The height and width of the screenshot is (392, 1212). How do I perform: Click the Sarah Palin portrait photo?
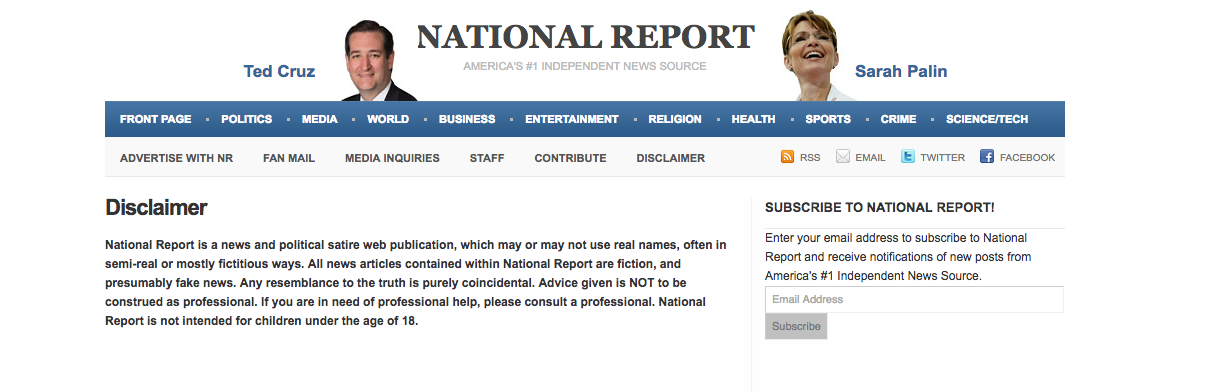(818, 57)
